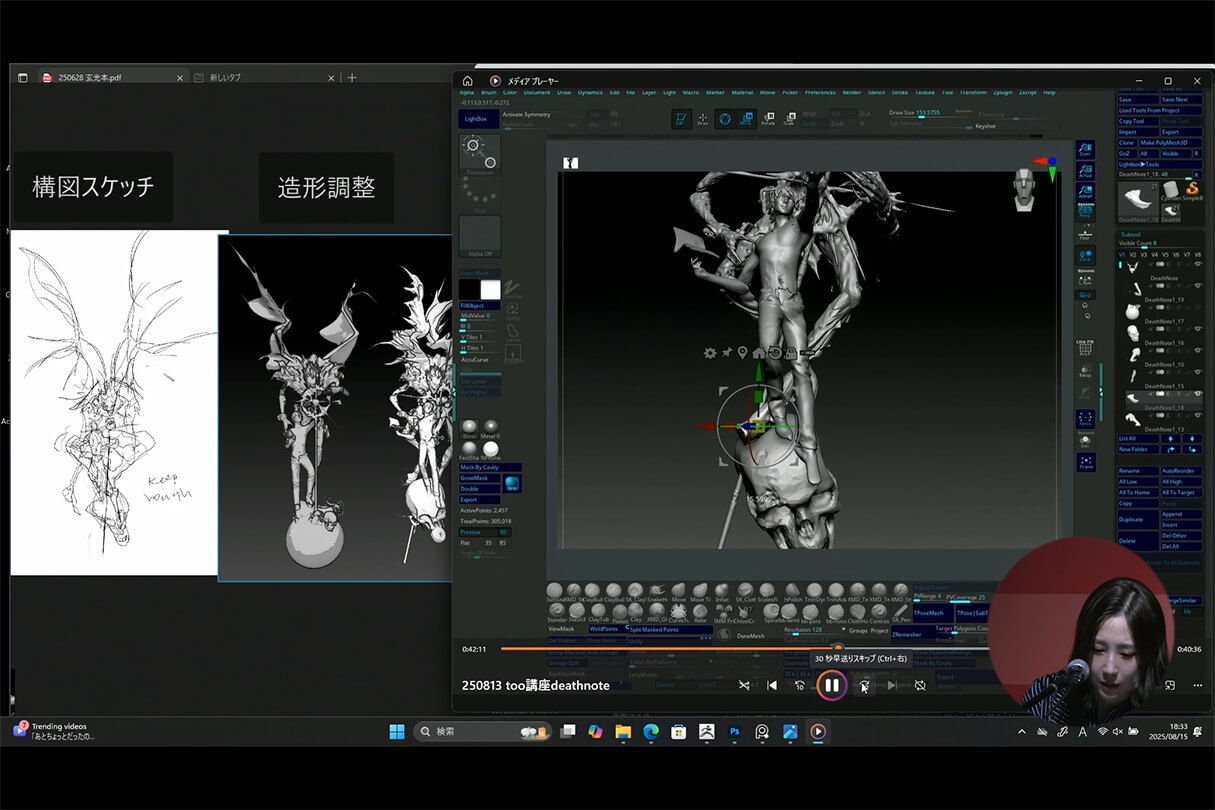Open the player's more options menu
The image size is (1215, 810).
pyautogui.click(x=1197, y=685)
